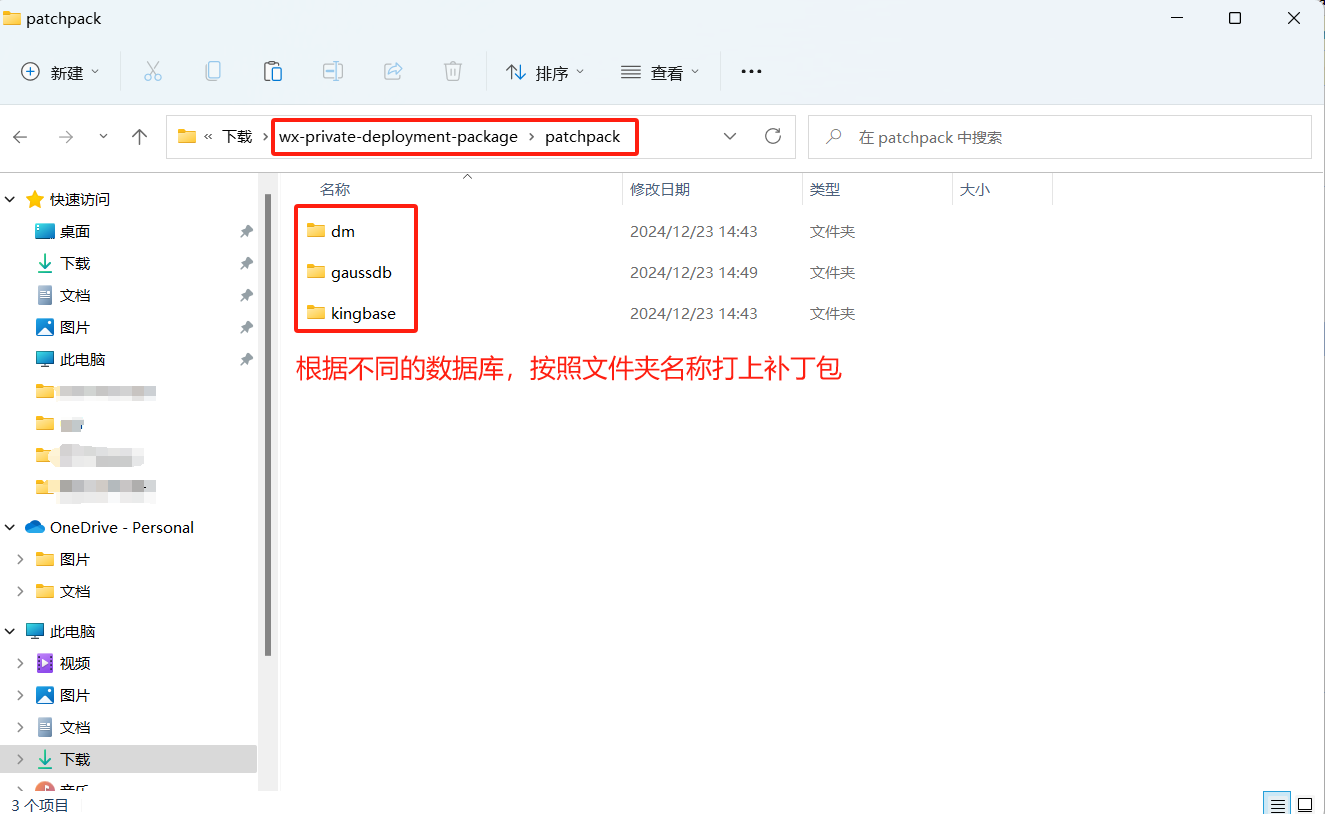Click the Rename icon in toolbar
1325x814 pixels.
point(332,72)
